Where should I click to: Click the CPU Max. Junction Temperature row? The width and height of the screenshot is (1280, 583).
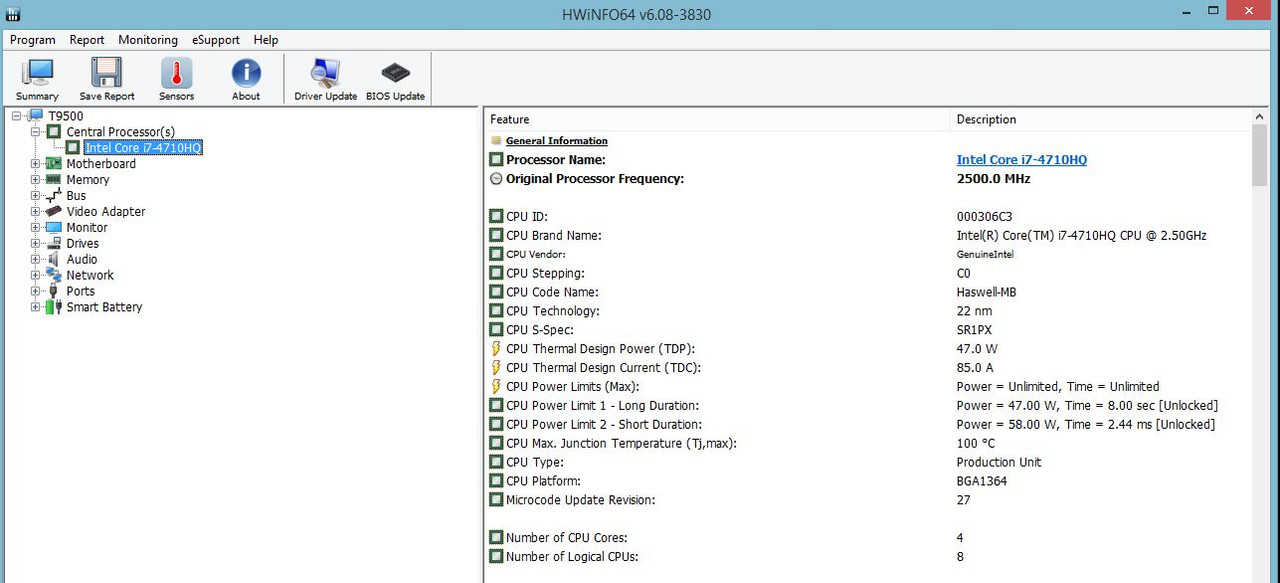868,444
